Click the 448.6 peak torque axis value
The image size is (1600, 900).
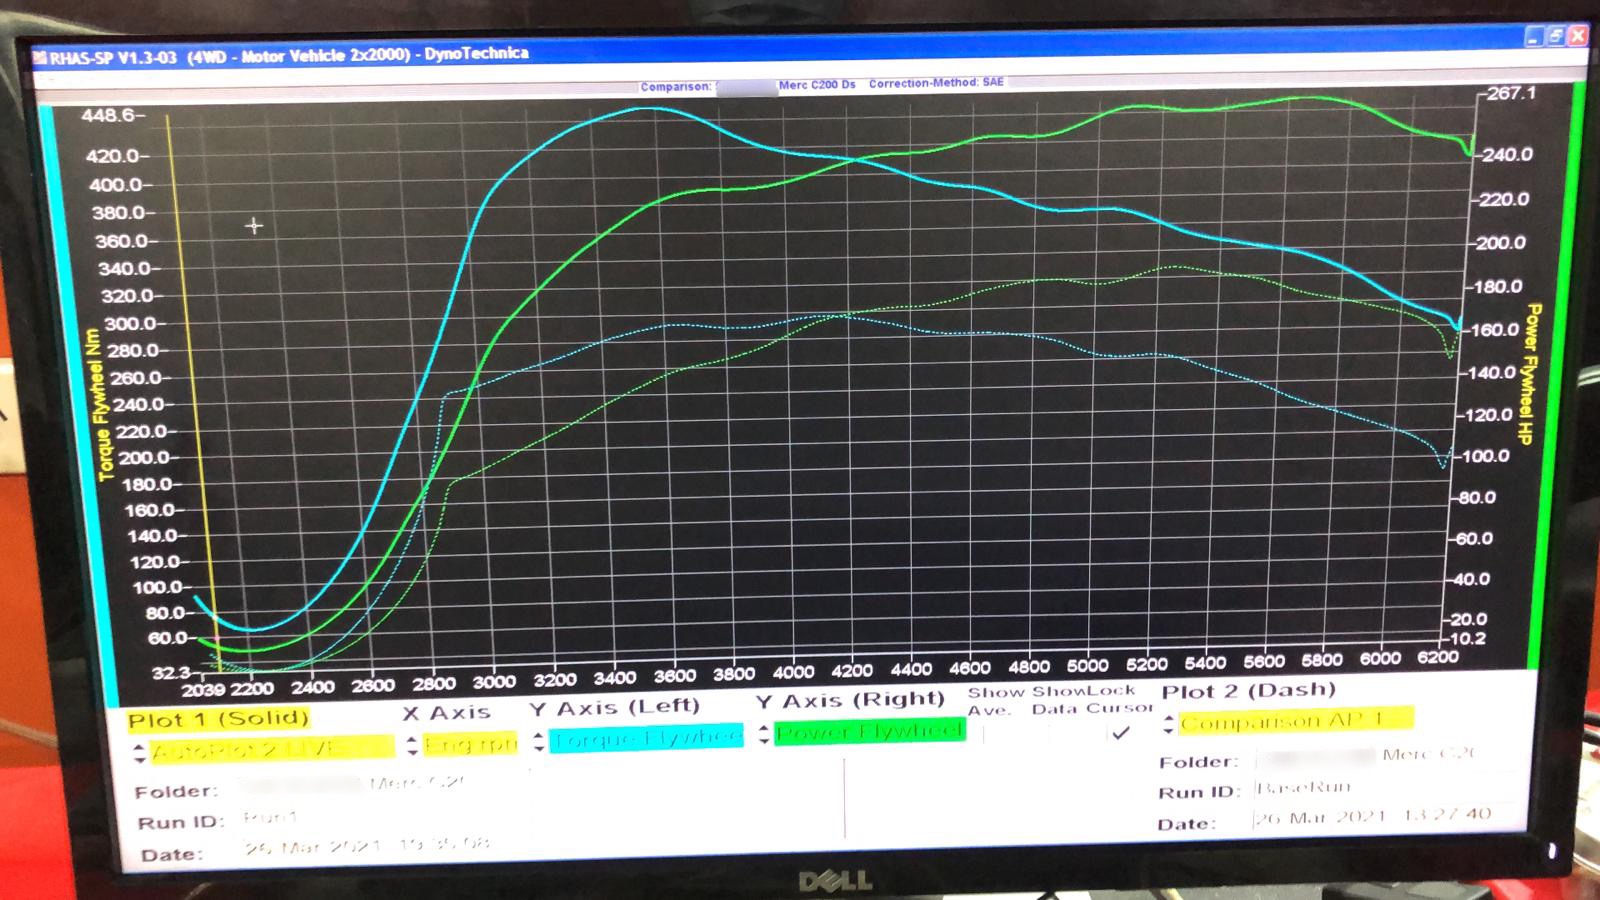point(108,116)
